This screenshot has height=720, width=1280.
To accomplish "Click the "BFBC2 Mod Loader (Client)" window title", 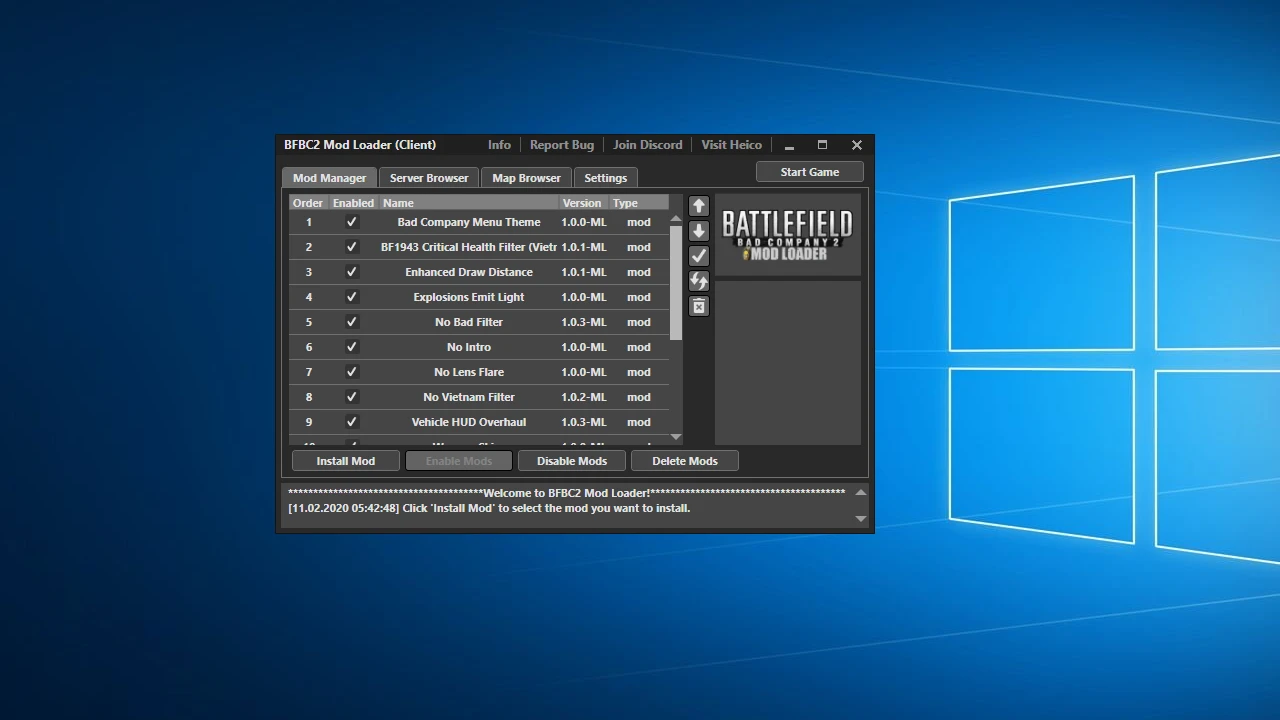I will (x=360, y=145).
